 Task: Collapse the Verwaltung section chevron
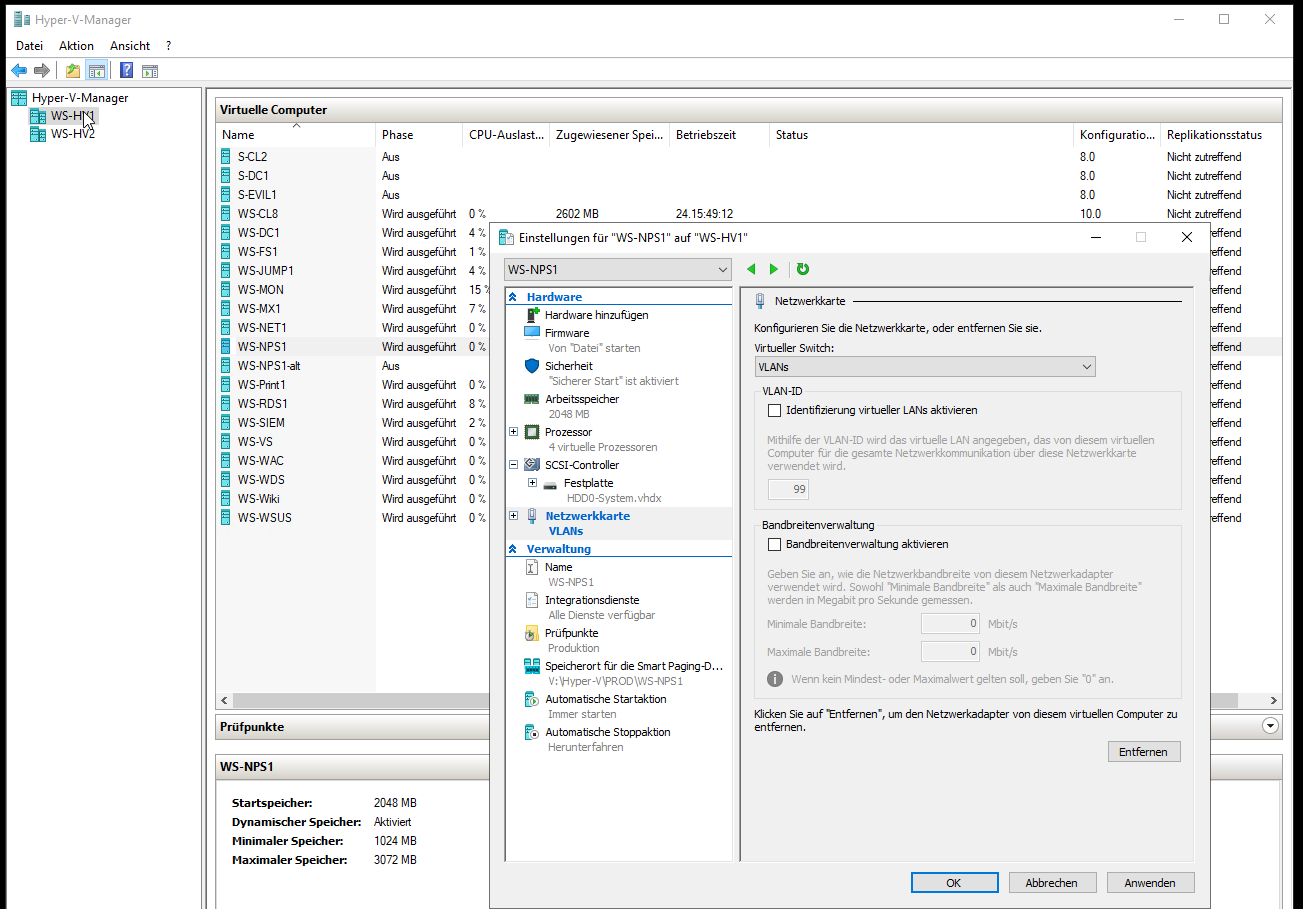coord(513,549)
